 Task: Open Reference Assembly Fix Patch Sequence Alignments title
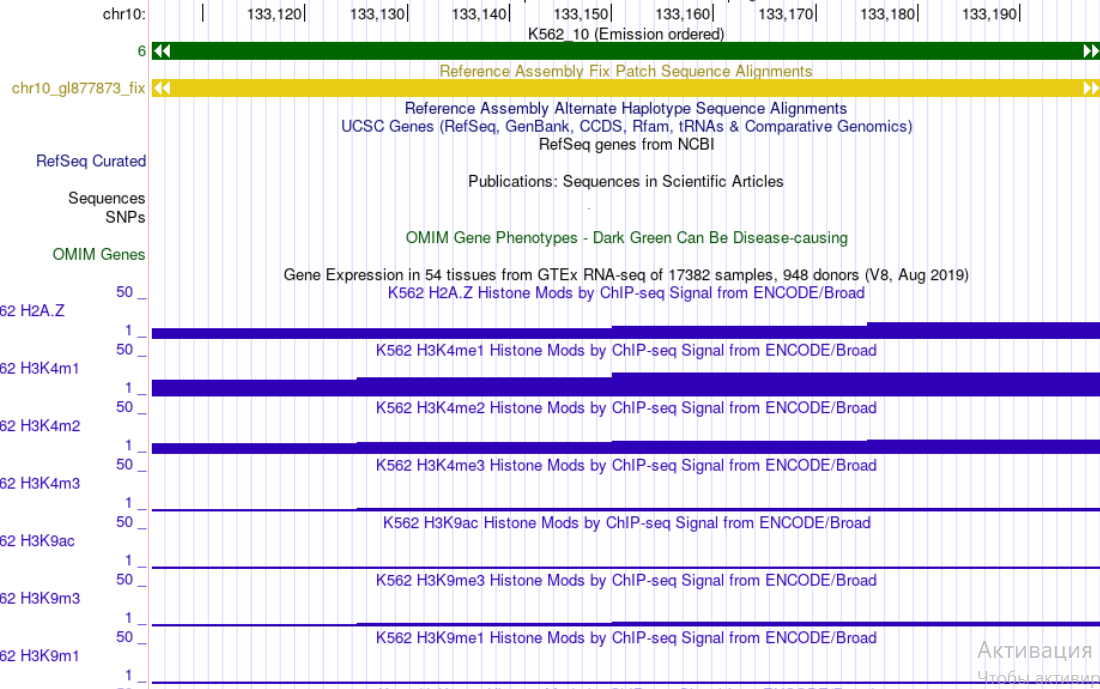point(626,71)
